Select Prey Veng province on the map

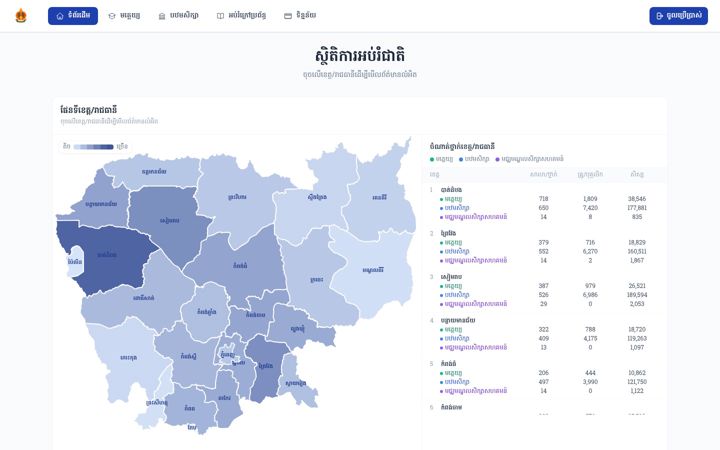[x=265, y=366]
